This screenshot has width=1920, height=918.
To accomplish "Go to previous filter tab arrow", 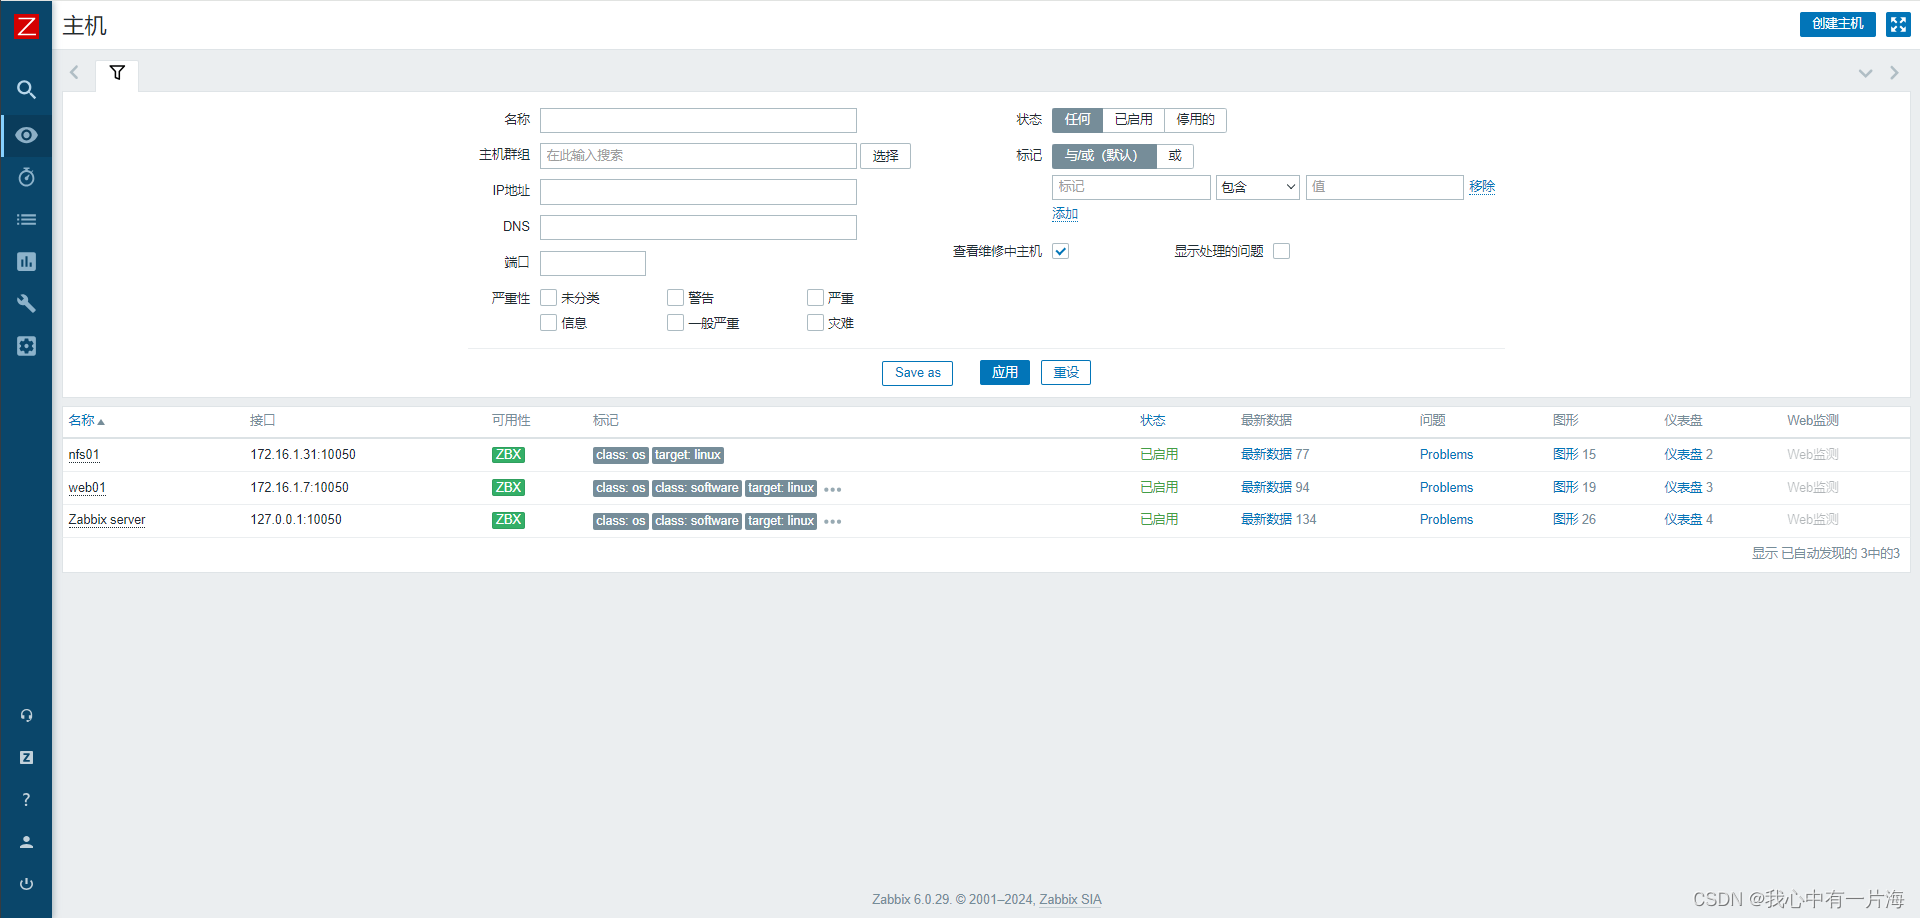I will pyautogui.click(x=74, y=72).
